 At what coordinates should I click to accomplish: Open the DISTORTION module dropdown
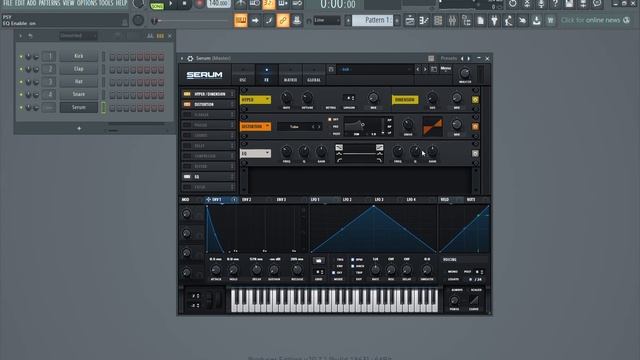(256, 127)
